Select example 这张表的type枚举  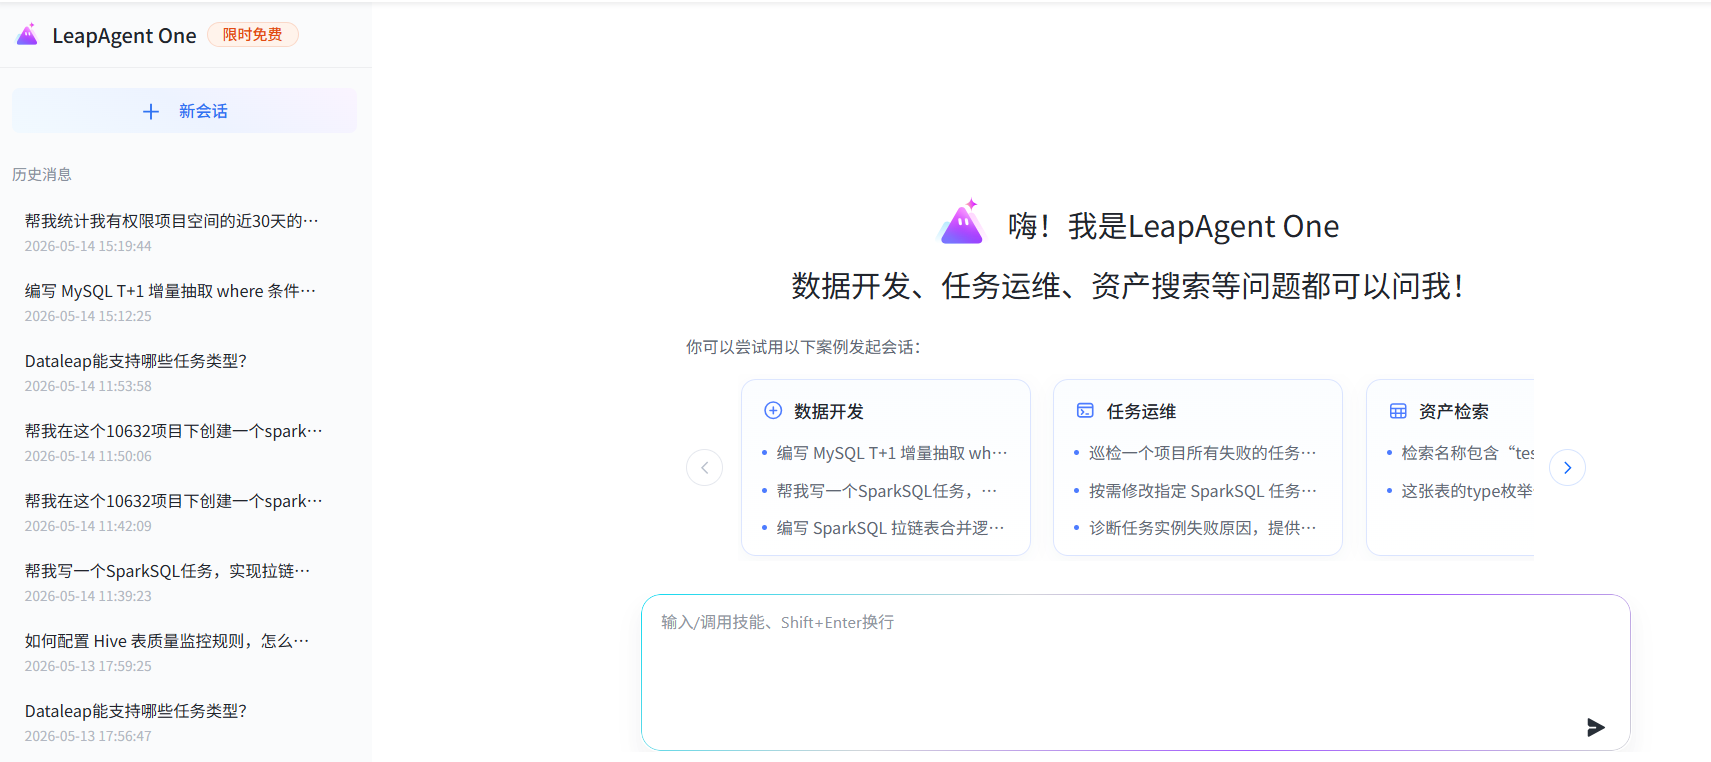click(1466, 491)
